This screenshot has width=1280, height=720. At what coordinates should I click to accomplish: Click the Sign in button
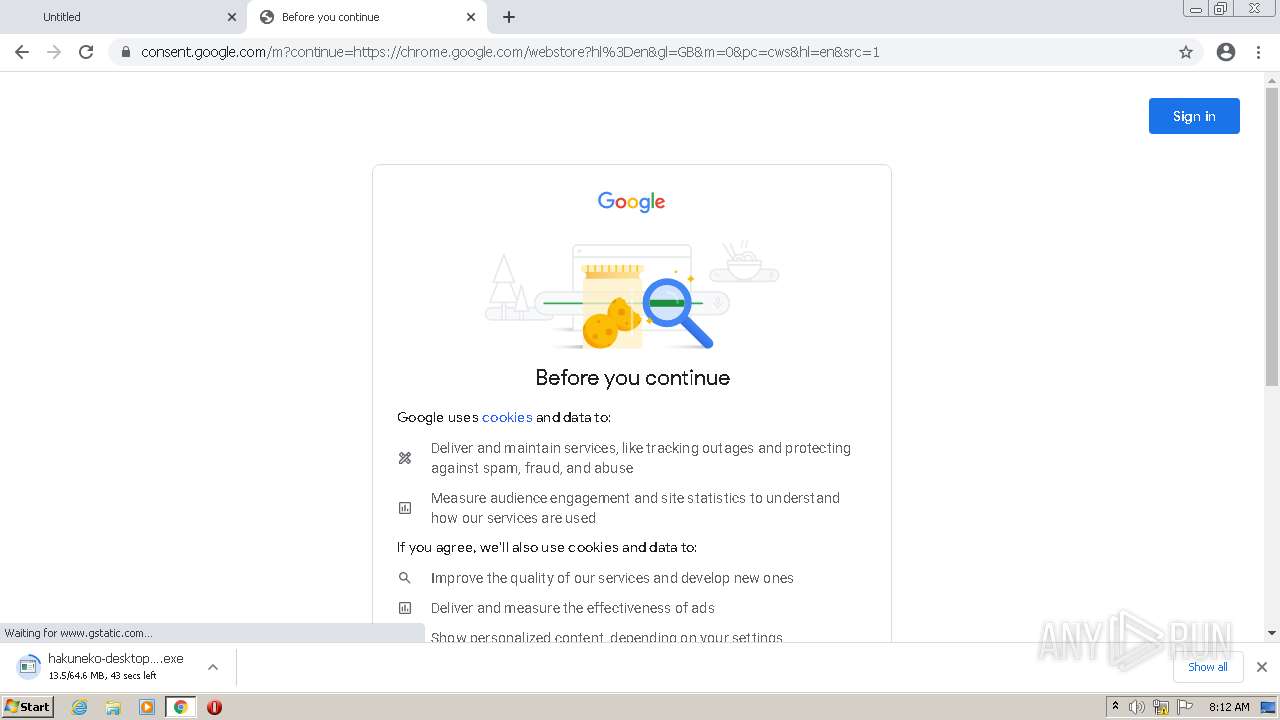(x=1194, y=116)
